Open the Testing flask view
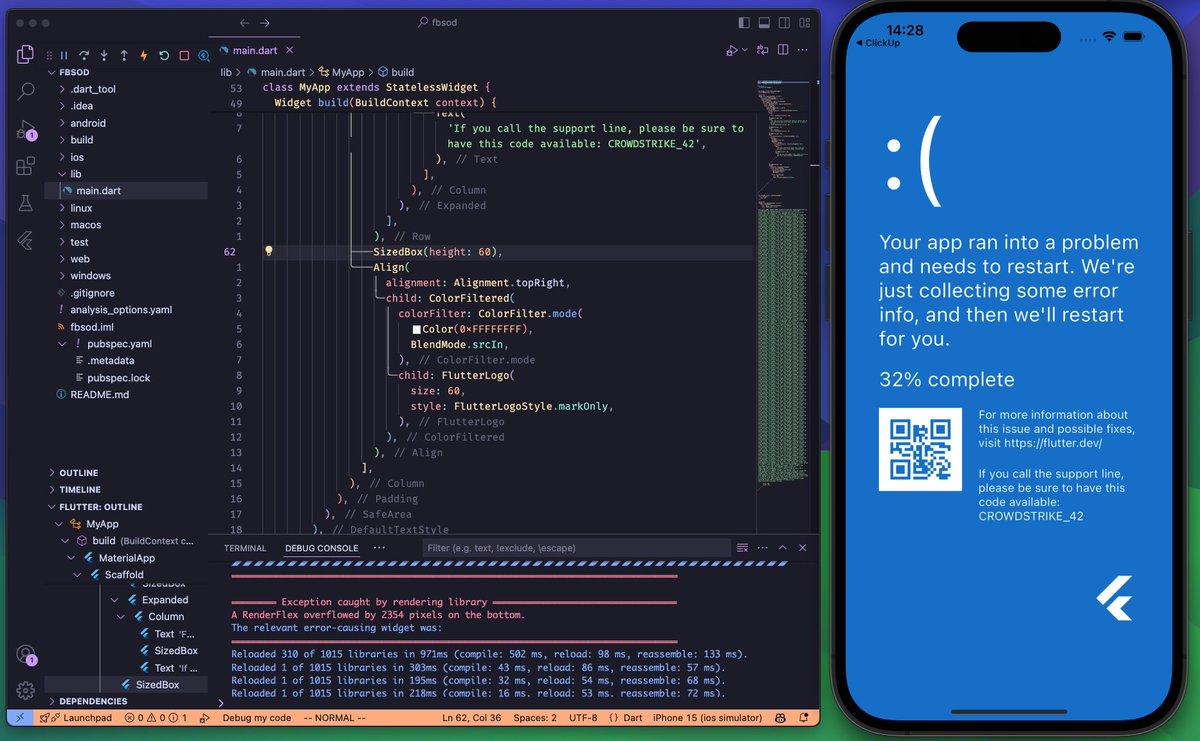 click(26, 203)
